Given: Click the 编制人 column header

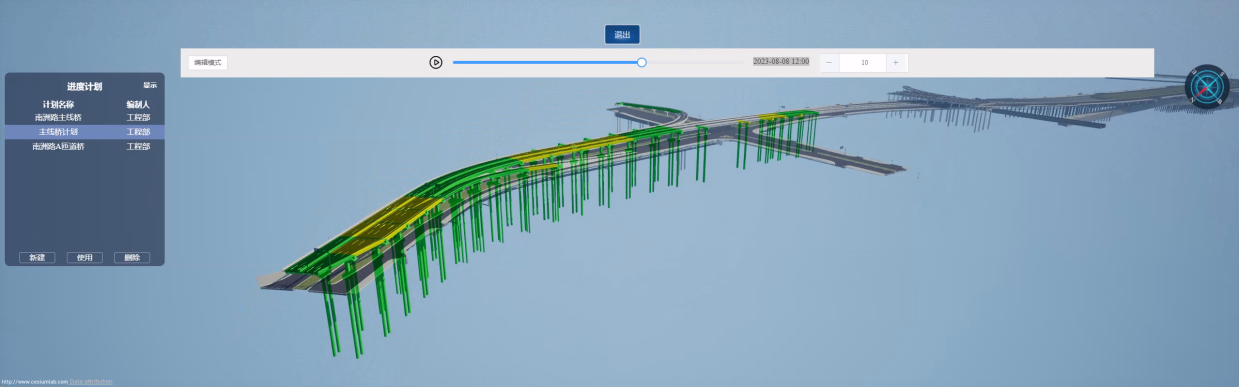Looking at the screenshot, I should coord(138,104).
